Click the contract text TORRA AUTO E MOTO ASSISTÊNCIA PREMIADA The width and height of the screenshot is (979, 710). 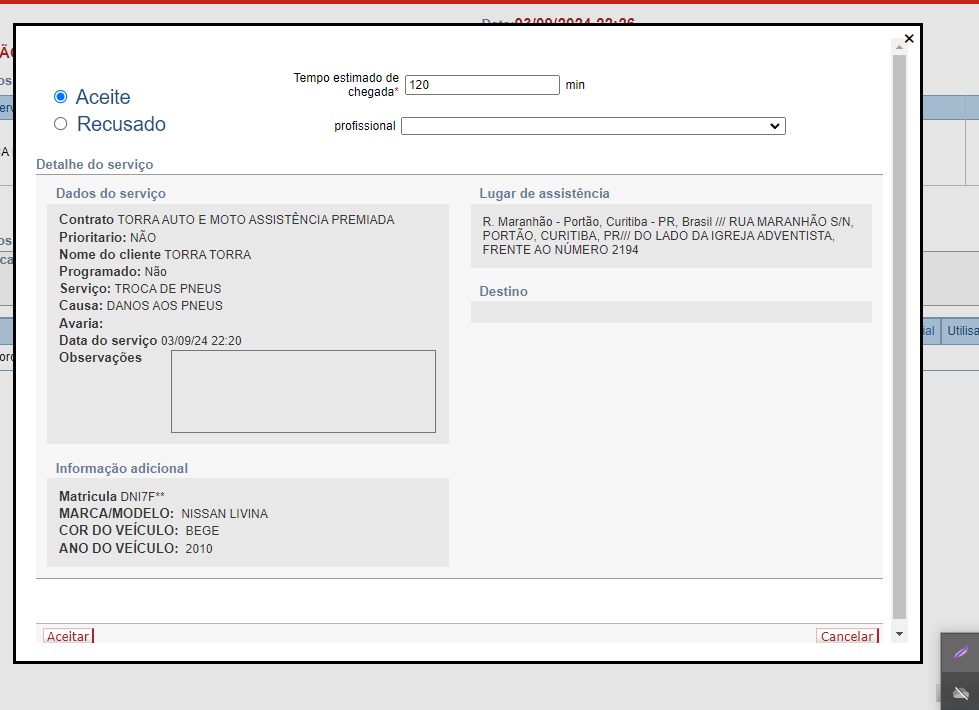pyautogui.click(x=256, y=220)
